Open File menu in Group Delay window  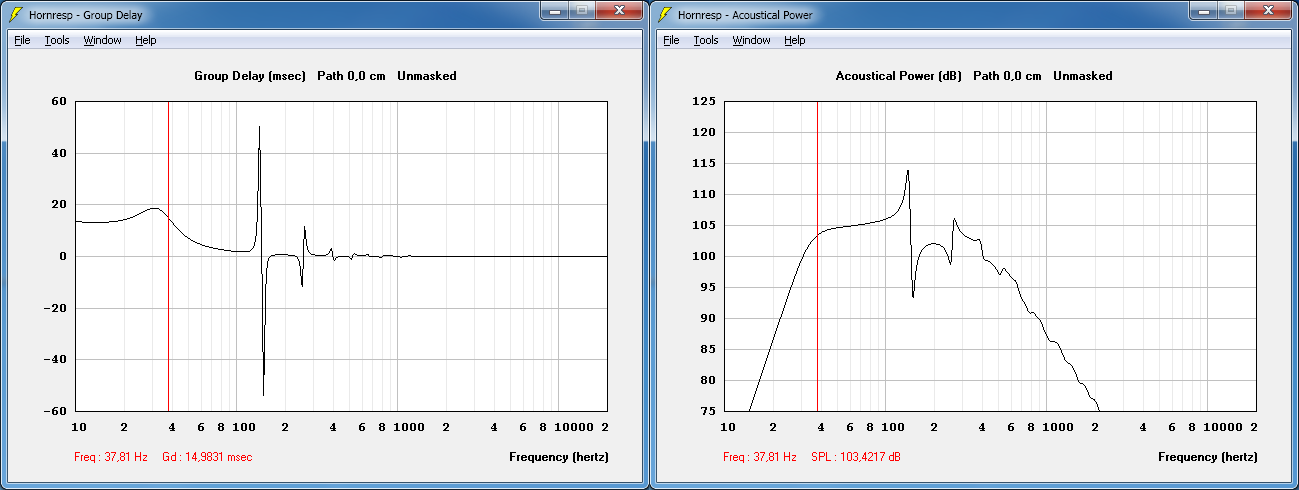(x=22, y=40)
